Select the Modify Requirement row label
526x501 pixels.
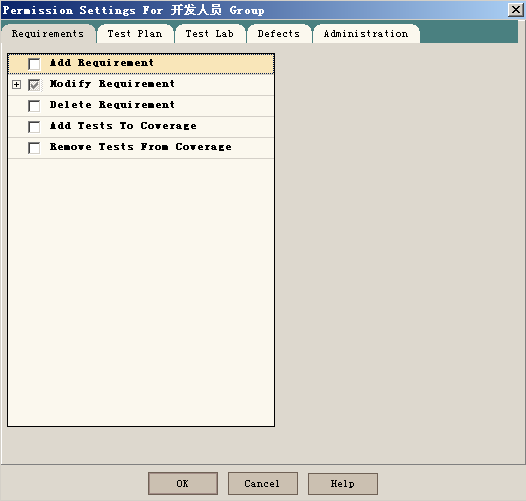pos(112,84)
